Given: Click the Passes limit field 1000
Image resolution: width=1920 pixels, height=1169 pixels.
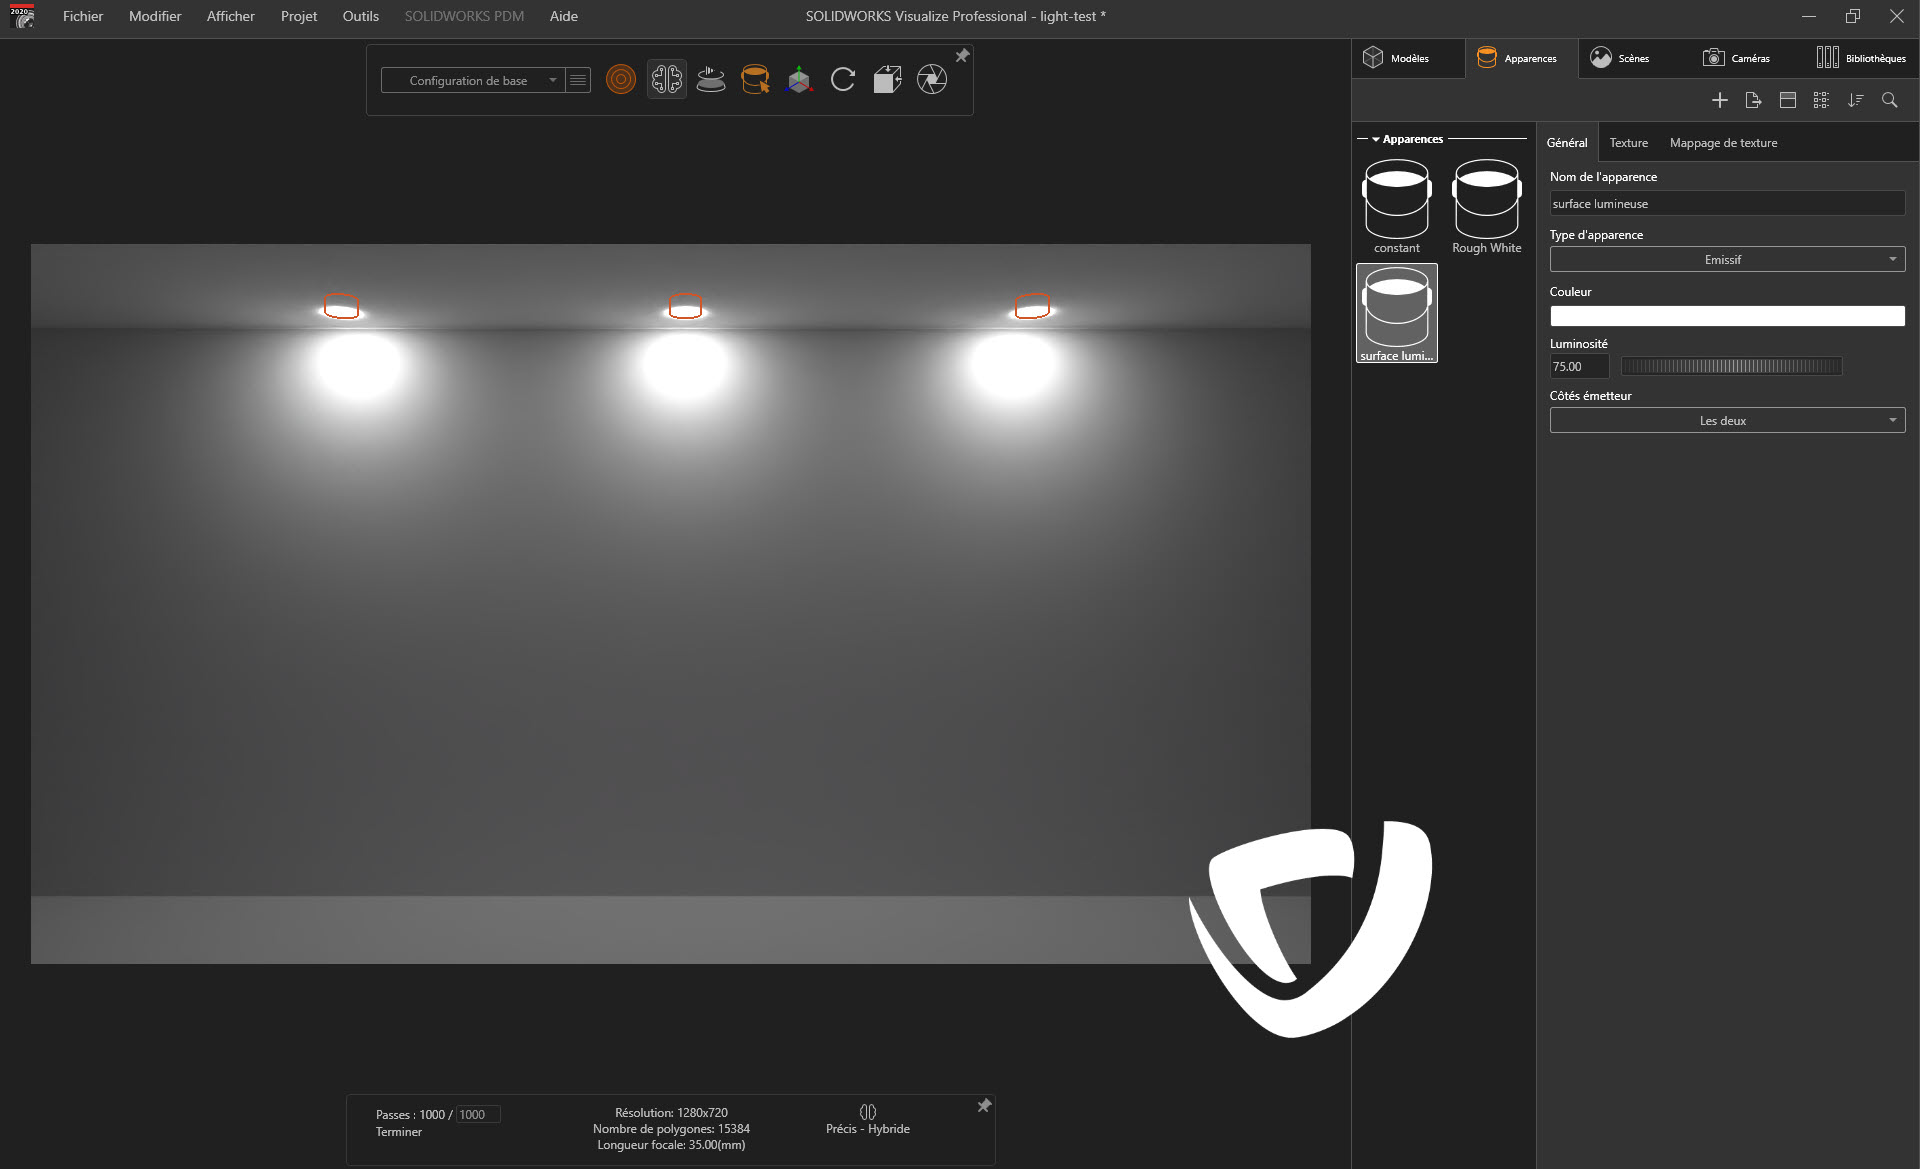Looking at the screenshot, I should (x=478, y=1115).
